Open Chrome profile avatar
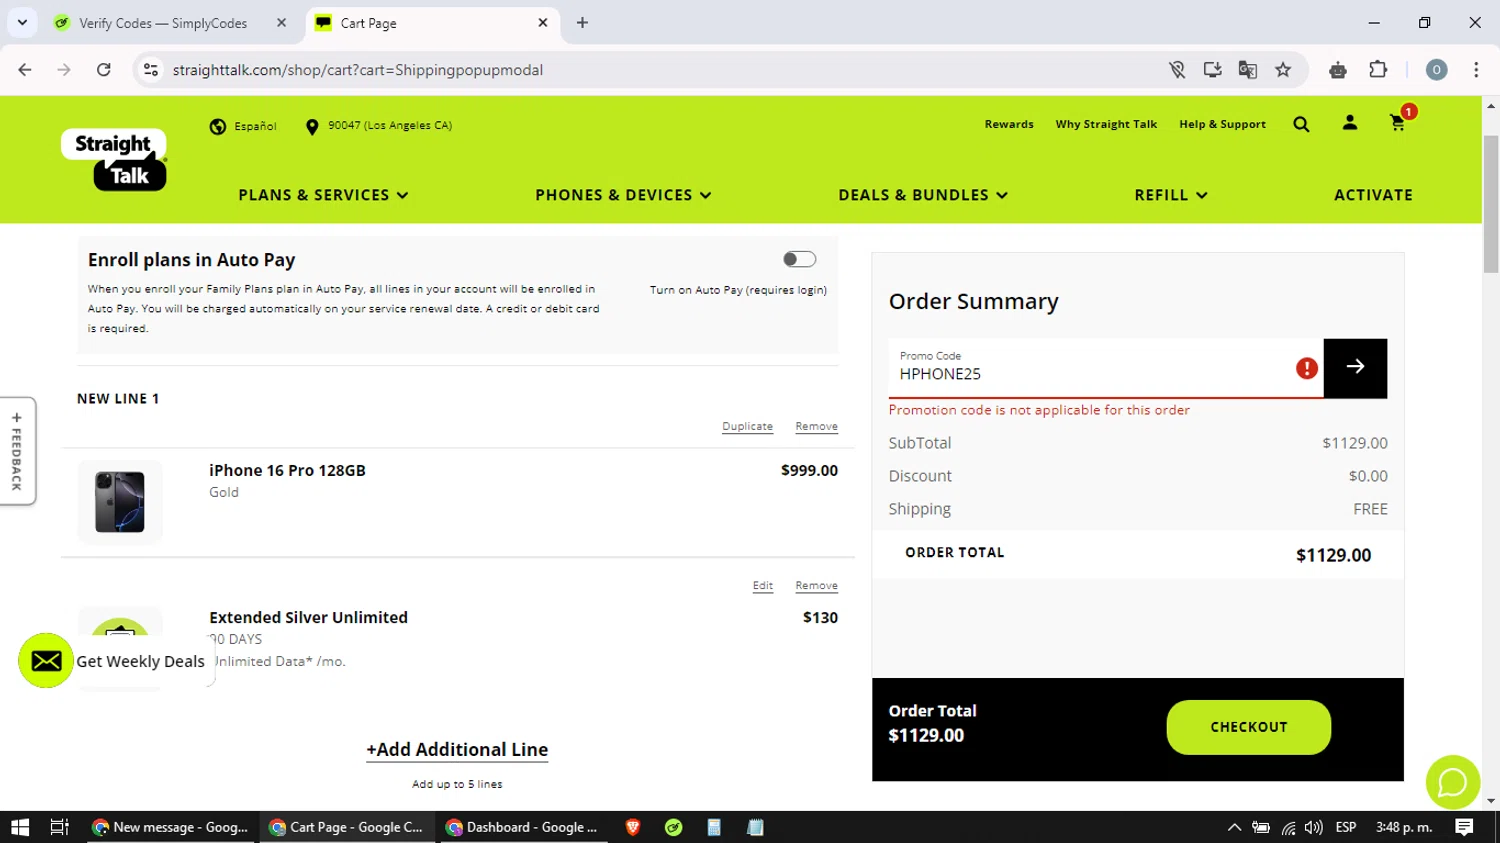1500x843 pixels. pyautogui.click(x=1436, y=70)
